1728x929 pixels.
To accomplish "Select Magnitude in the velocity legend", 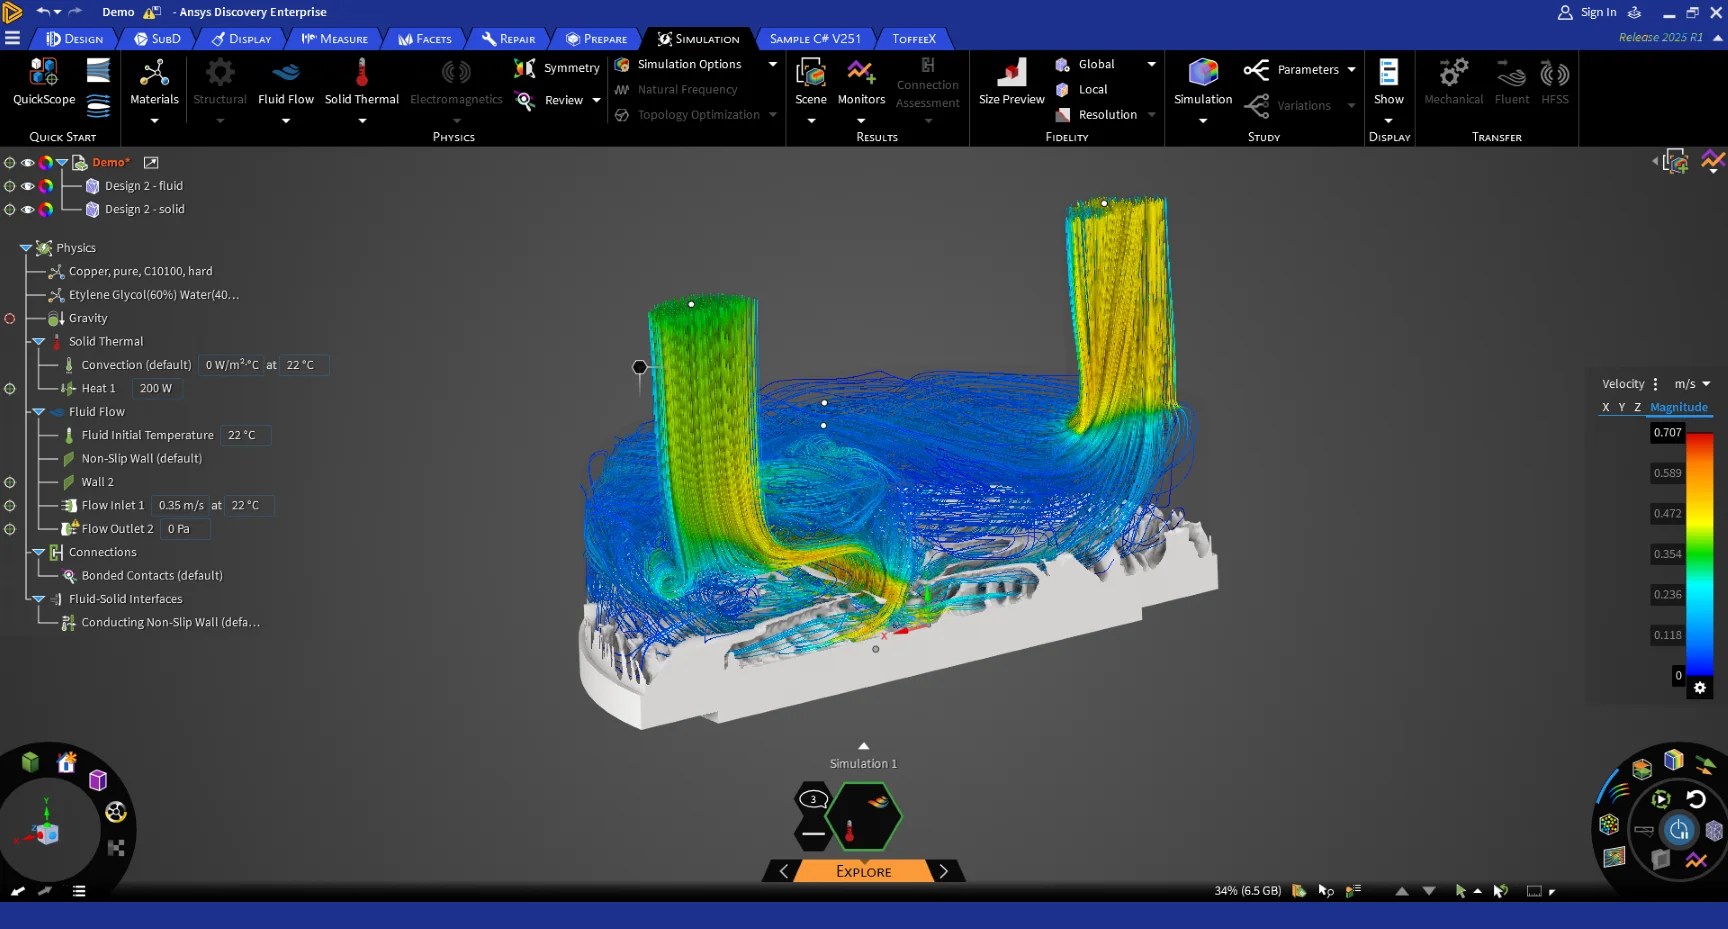I will [1679, 407].
